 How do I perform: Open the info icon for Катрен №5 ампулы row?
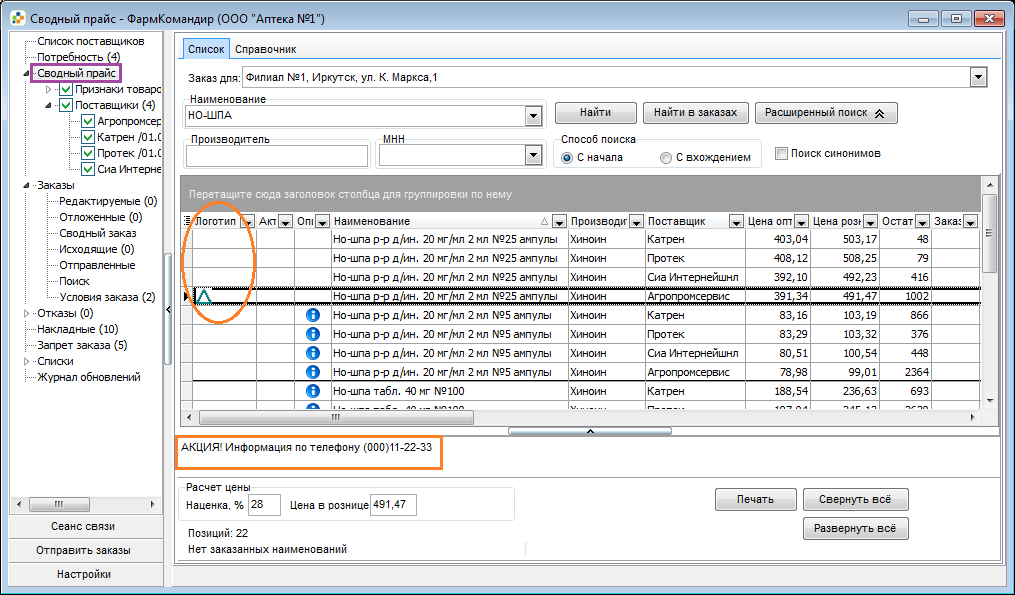[313, 315]
